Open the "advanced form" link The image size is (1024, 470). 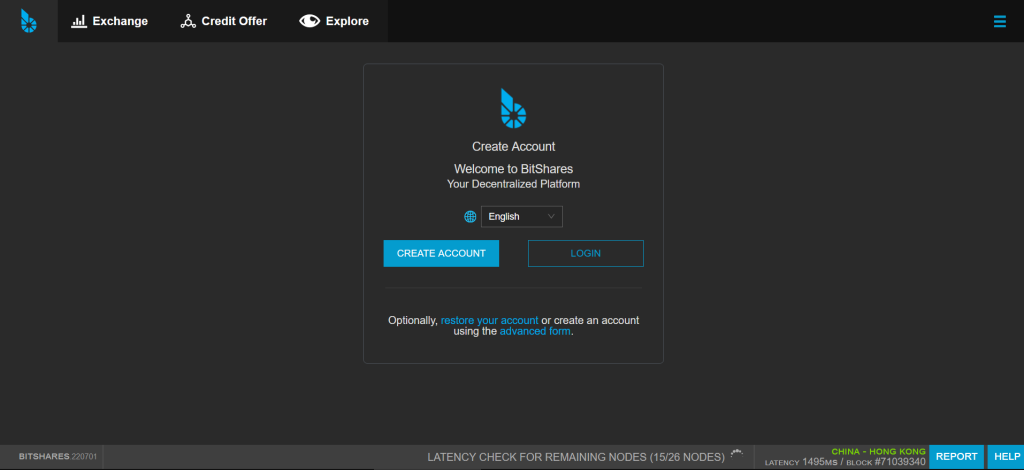click(535, 331)
